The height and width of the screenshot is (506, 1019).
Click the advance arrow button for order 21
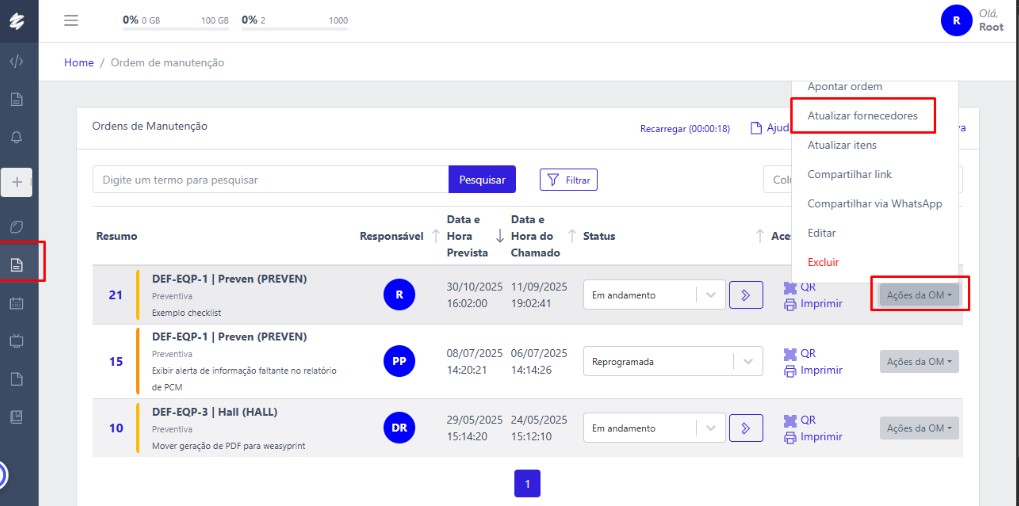[745, 295]
